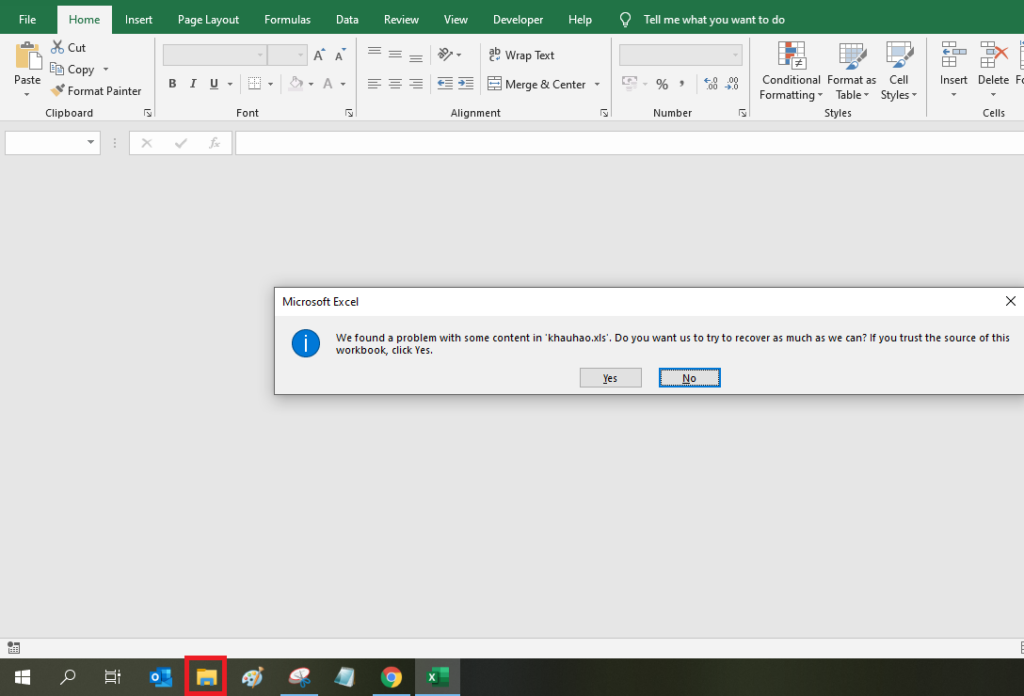Increase decimal places
Screen dimensions: 1024x696
tap(711, 84)
